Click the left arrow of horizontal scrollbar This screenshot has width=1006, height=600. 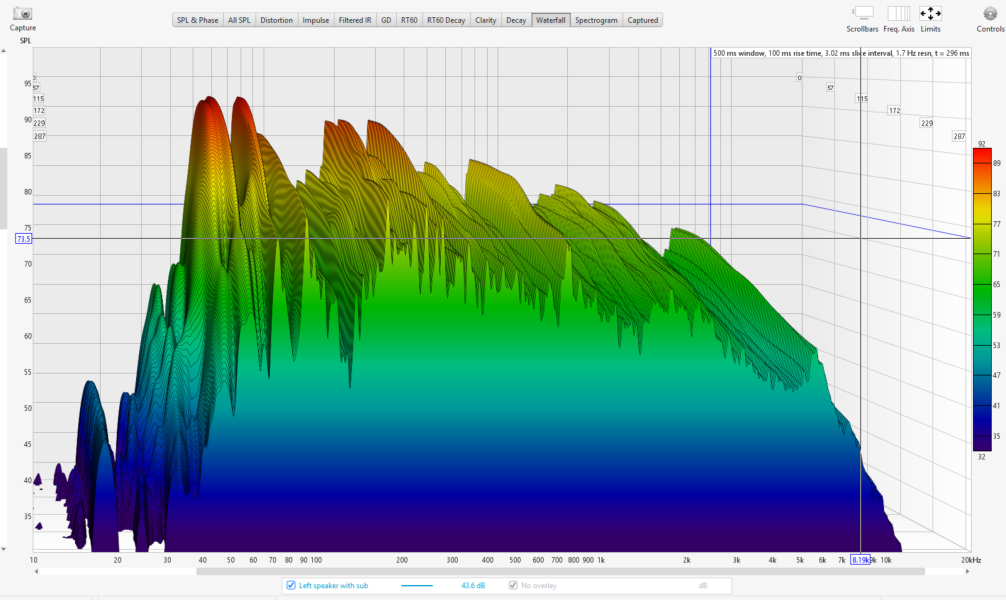[36, 572]
